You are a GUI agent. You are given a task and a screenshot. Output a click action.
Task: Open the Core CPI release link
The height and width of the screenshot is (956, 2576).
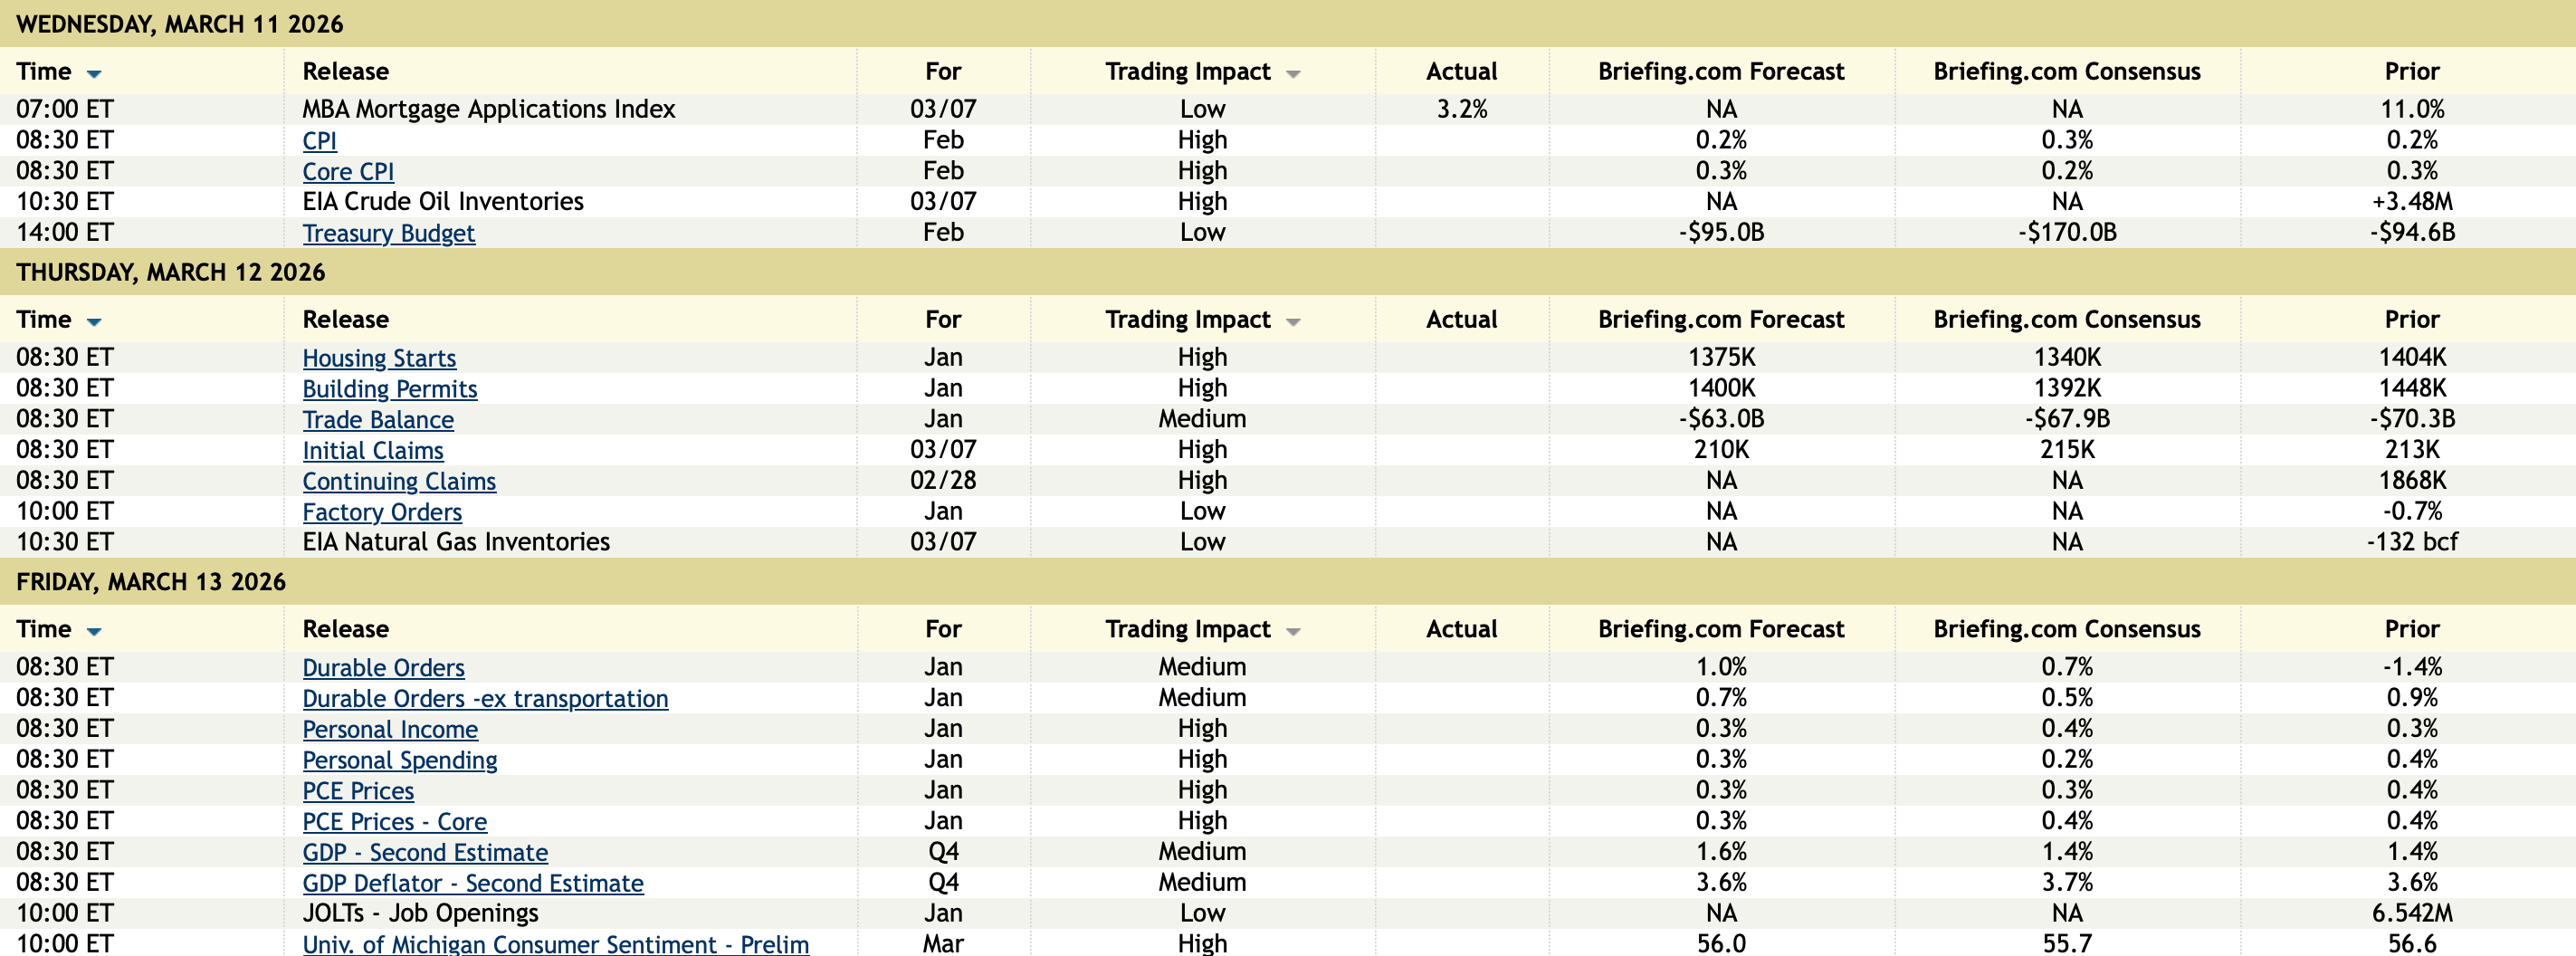[348, 172]
